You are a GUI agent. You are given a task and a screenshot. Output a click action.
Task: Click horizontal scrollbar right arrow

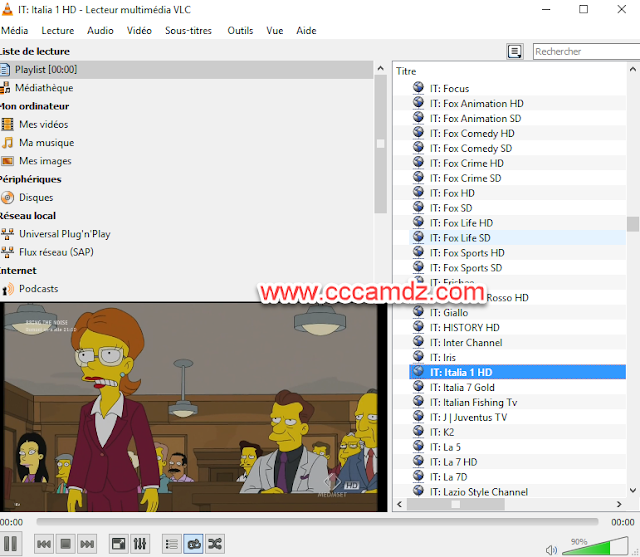pyautogui.click(x=619, y=504)
